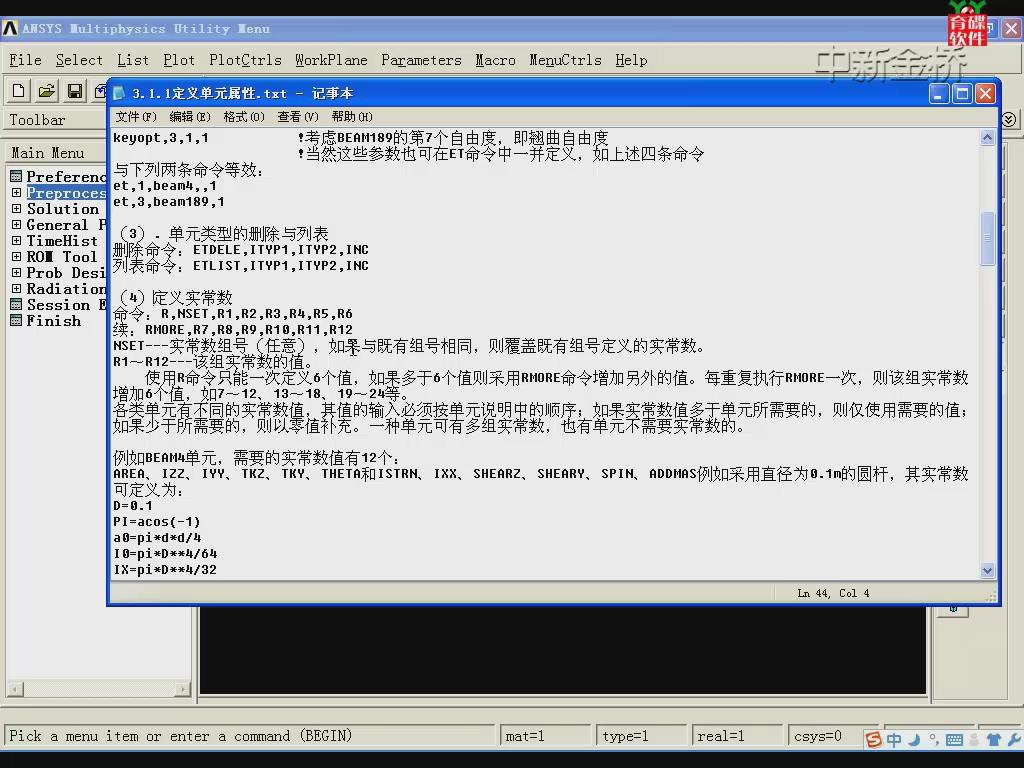1024x768 pixels.
Task: Open the PlotCtrls menu
Action: click(x=246, y=60)
